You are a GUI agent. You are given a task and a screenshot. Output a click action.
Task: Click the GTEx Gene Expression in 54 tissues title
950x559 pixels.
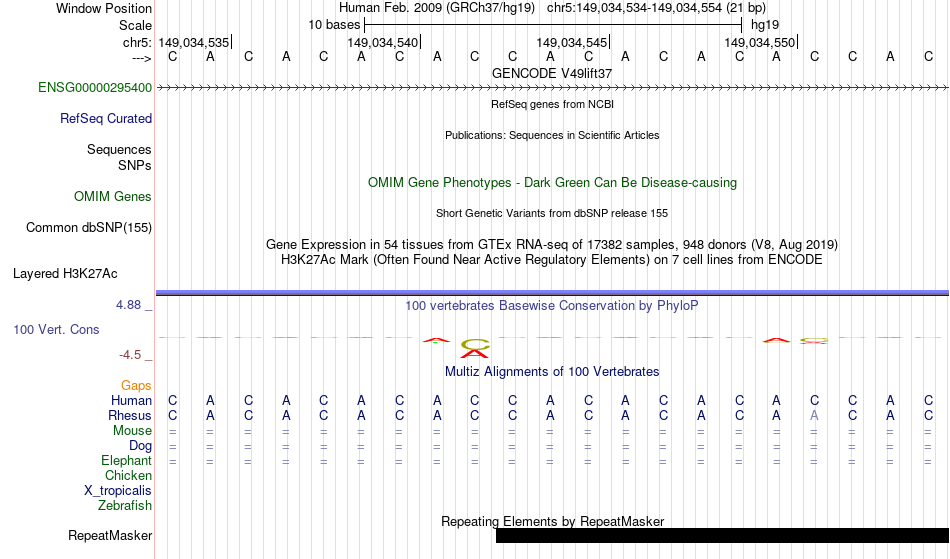(x=552, y=245)
